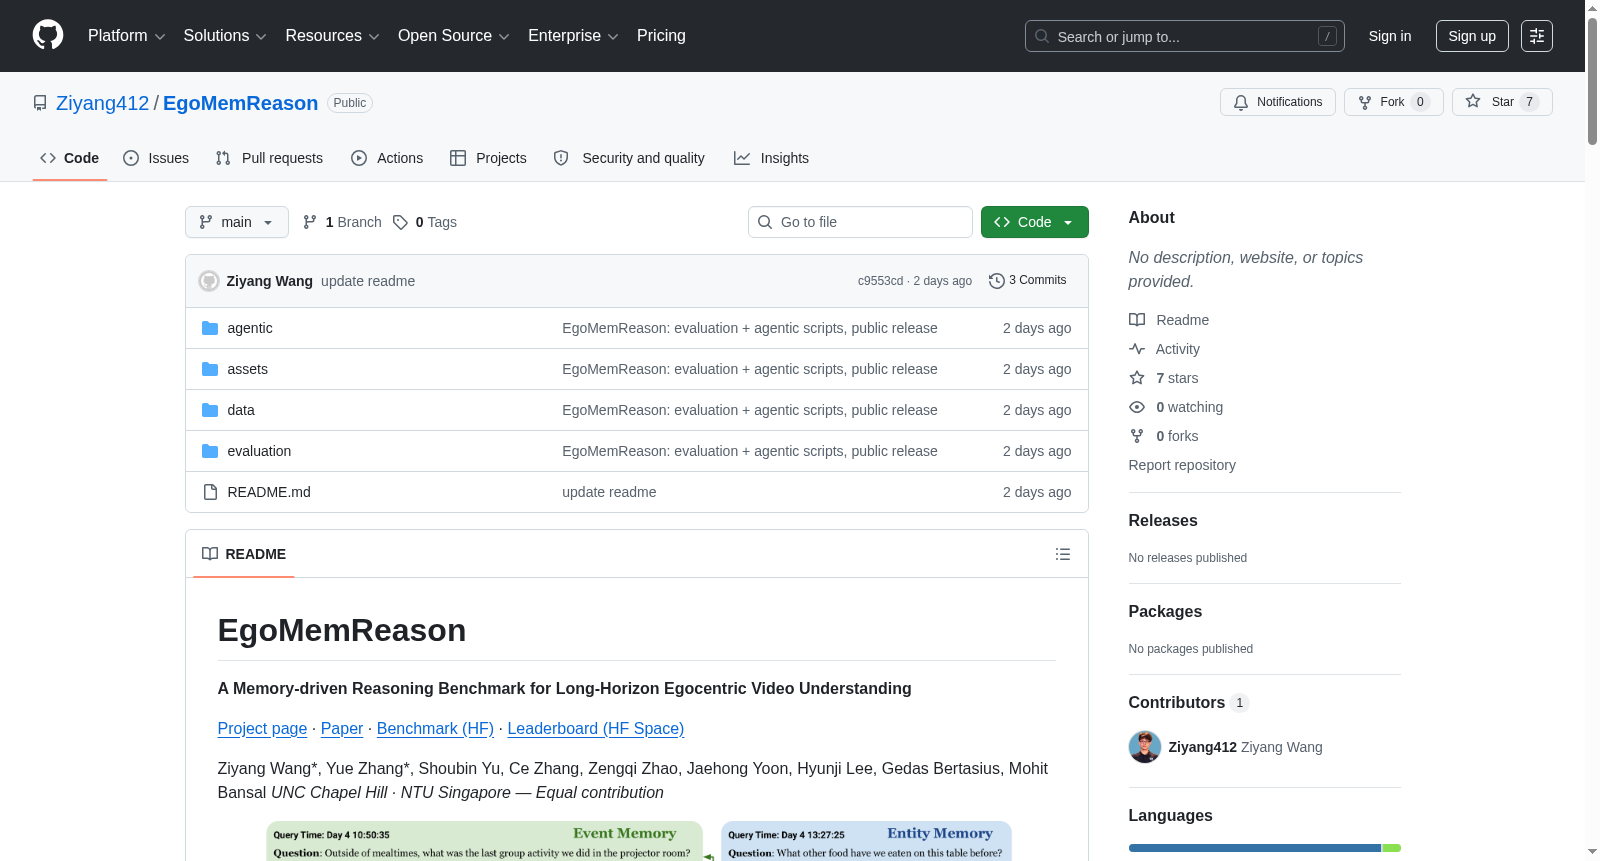Click the assets folder icon
This screenshot has width=1600, height=861.
point(210,369)
